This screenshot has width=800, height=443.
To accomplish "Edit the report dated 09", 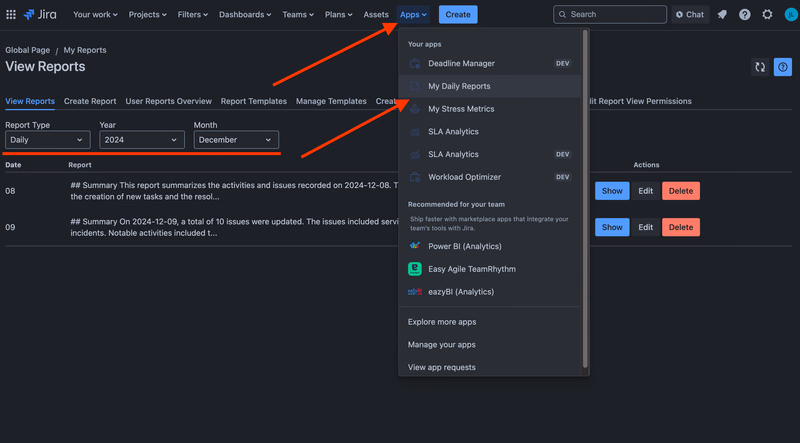I will (645, 227).
